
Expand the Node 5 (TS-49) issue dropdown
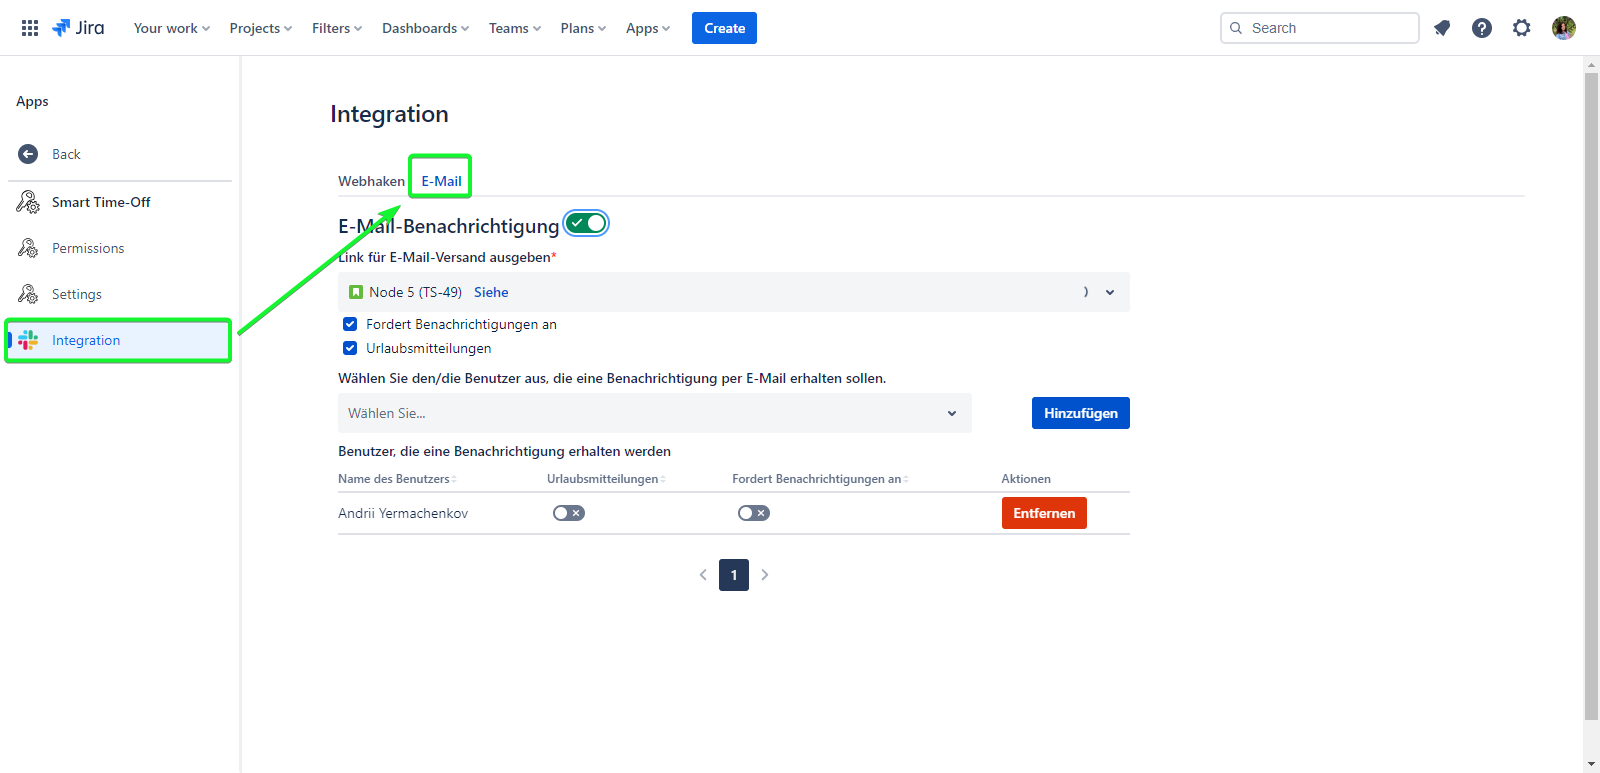[x=1109, y=292]
